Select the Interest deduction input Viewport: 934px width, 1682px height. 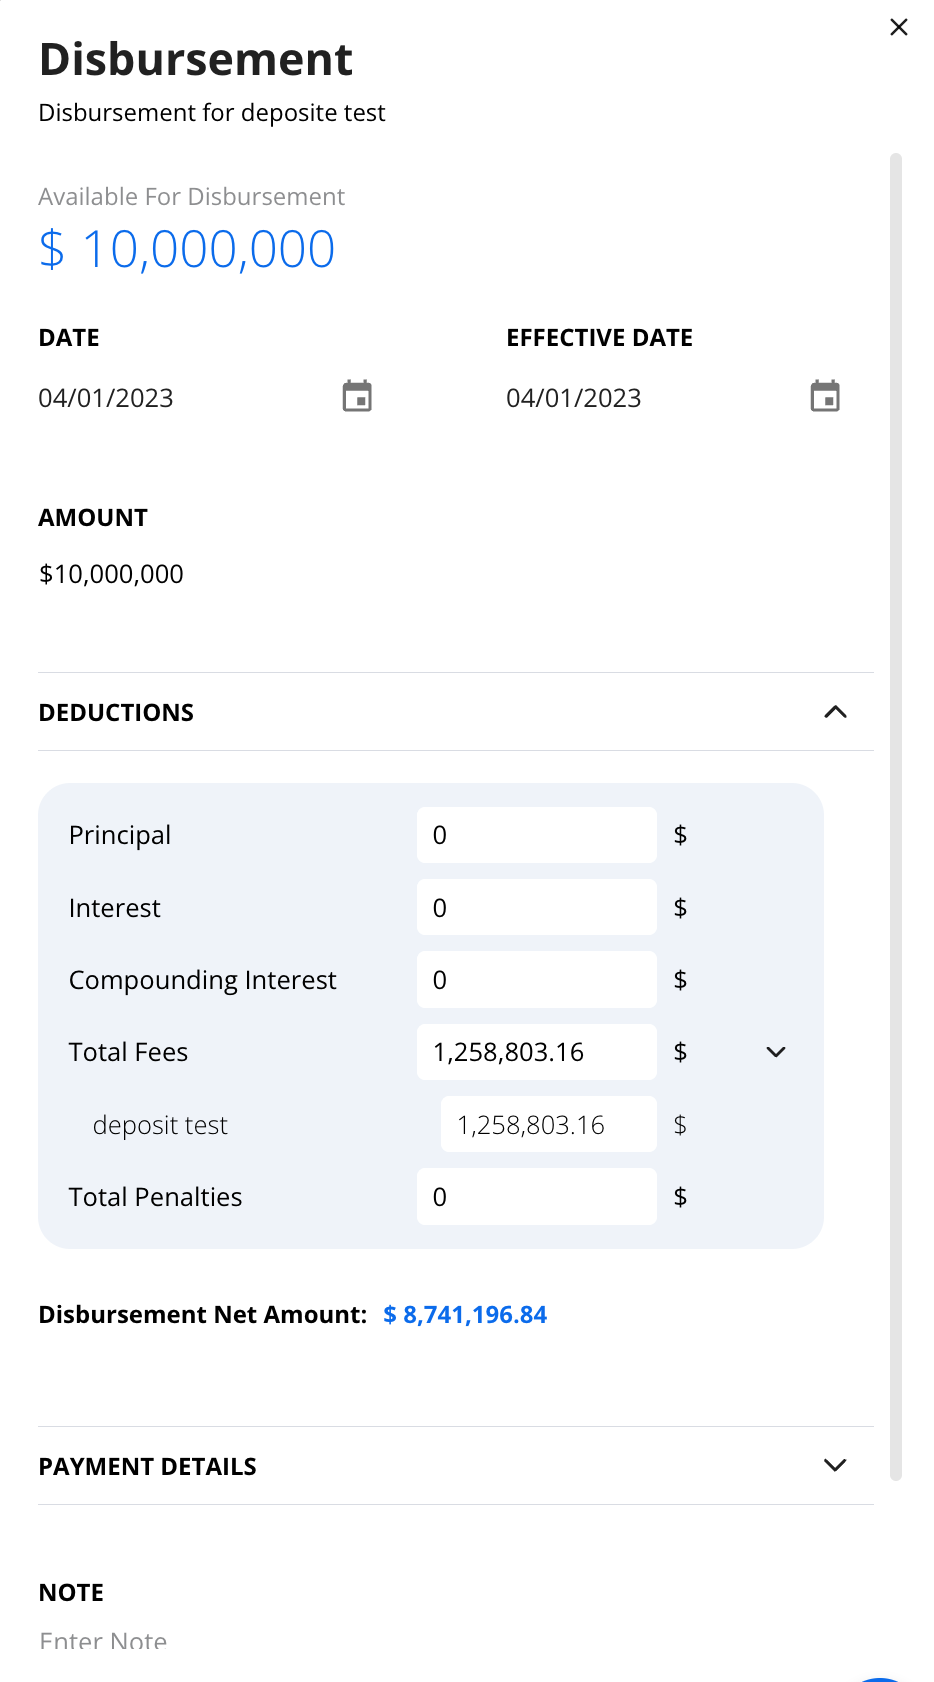tap(536, 908)
